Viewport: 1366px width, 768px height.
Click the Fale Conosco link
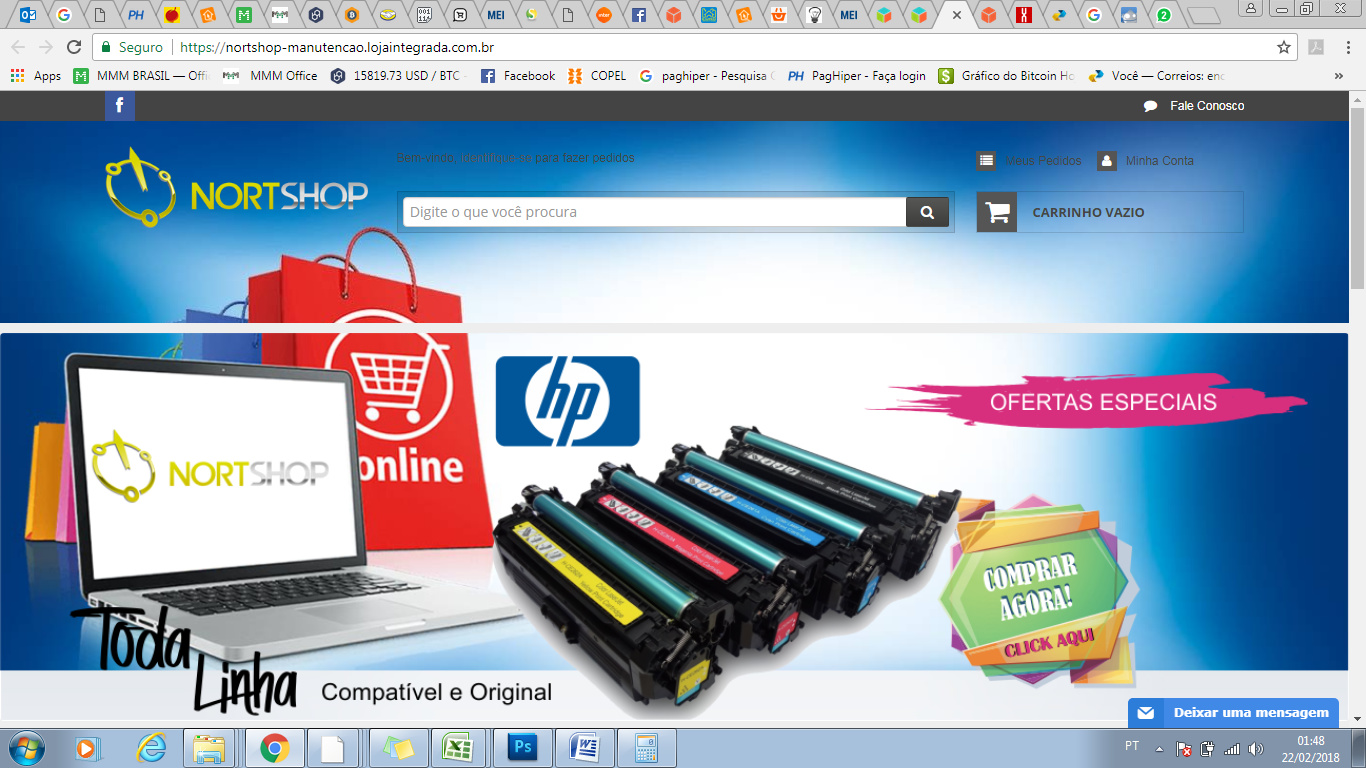coord(1207,106)
